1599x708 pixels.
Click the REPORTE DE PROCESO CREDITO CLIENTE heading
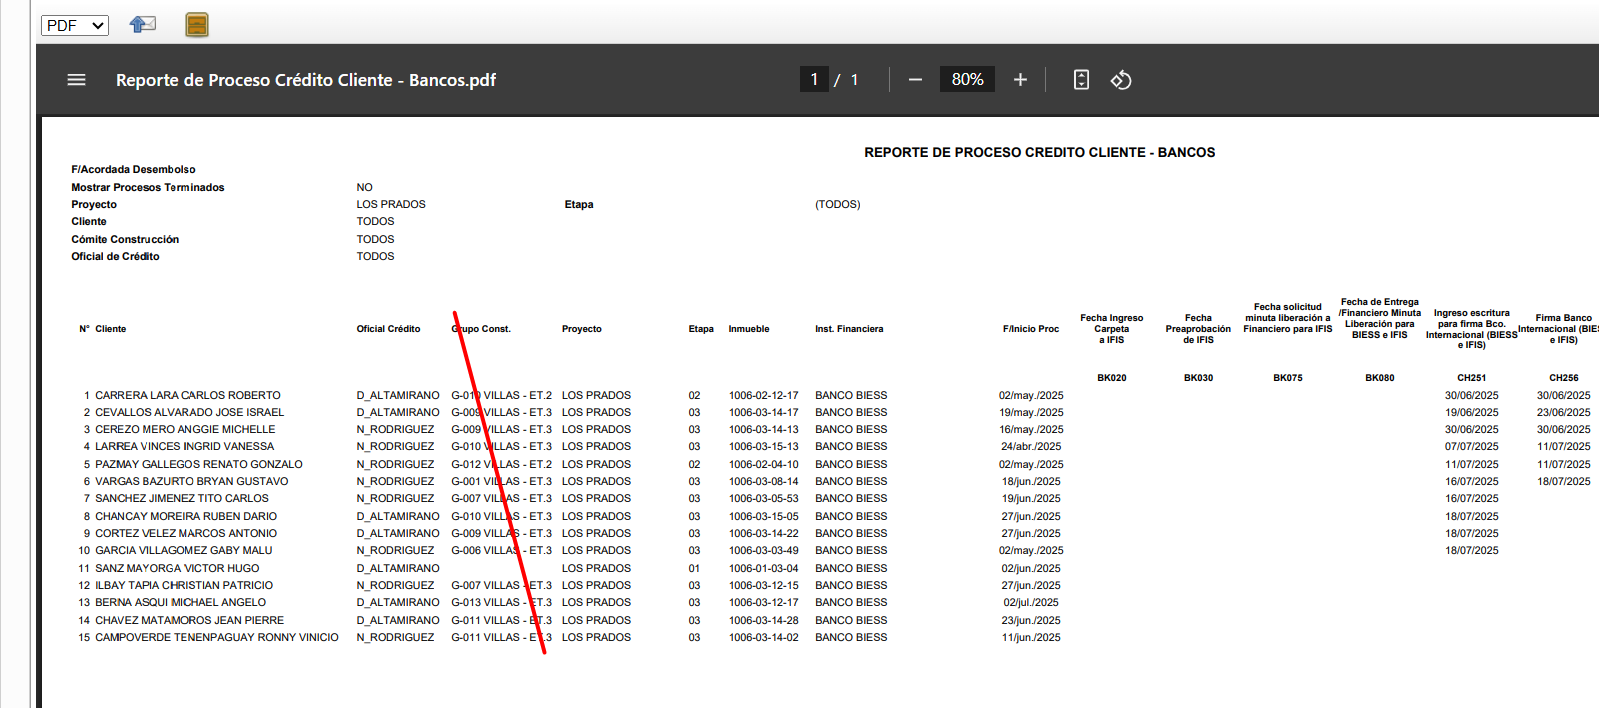[x=1039, y=152]
